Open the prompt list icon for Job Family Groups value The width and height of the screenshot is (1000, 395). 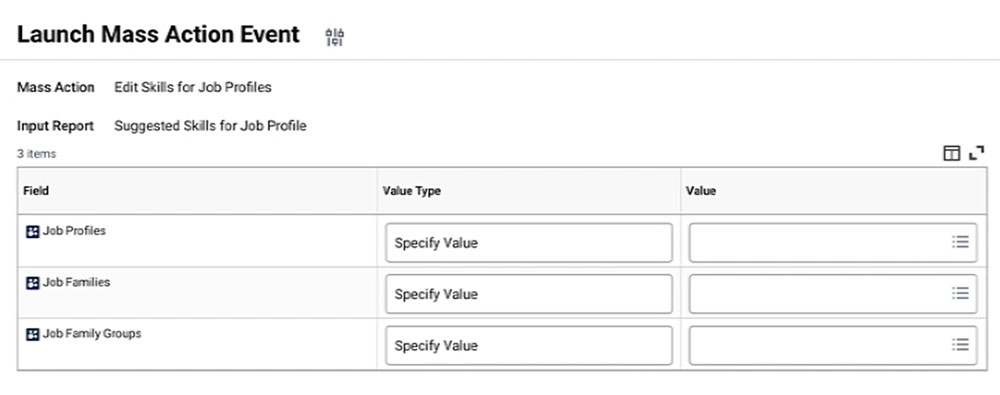(960, 345)
